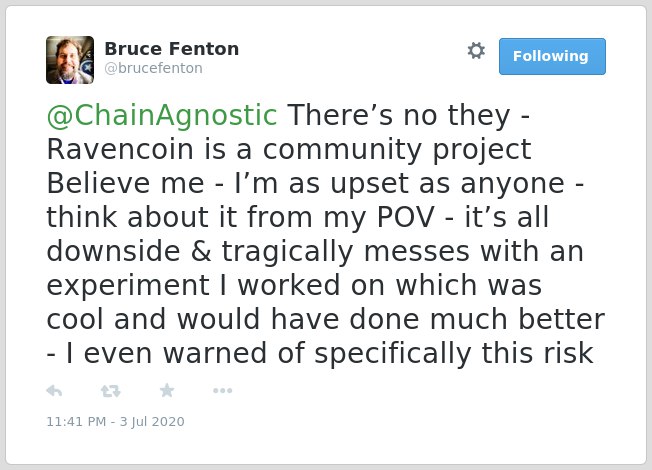This screenshot has height=470, width=652.
Task: Click the tweet text about Ravencoin
Action: (x=326, y=234)
